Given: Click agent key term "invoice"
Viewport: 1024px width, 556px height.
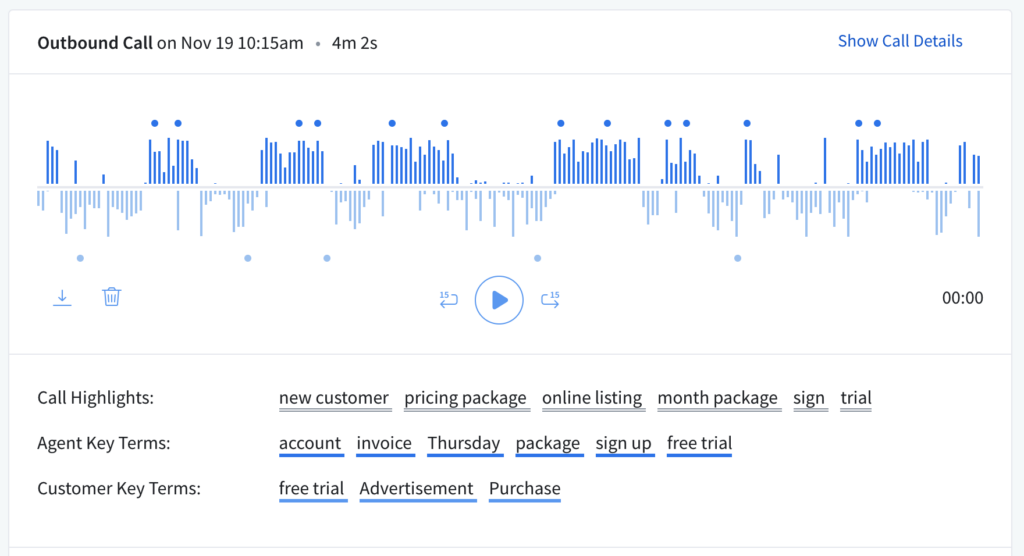Looking at the screenshot, I should coord(384,443).
